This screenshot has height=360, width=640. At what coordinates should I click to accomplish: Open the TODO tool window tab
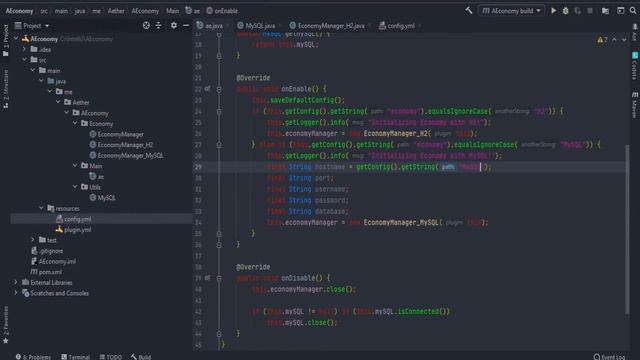point(111,357)
